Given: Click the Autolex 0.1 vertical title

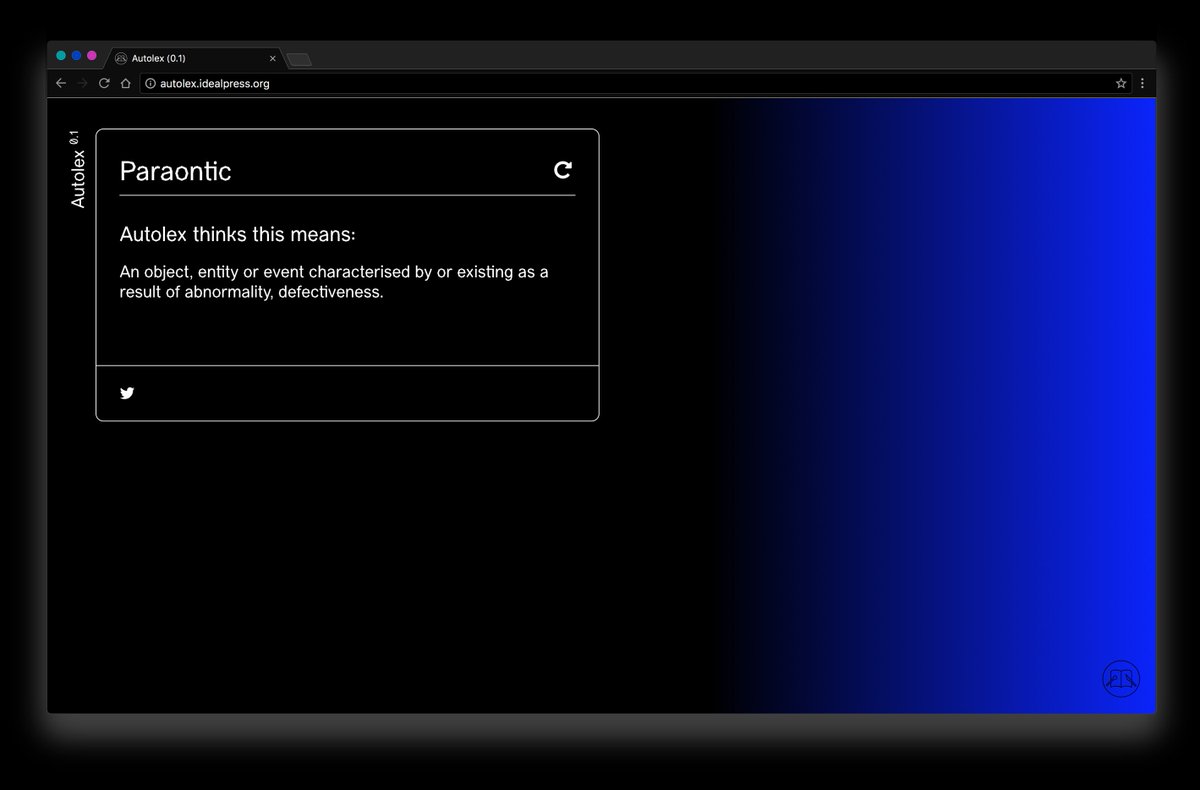Looking at the screenshot, I should pyautogui.click(x=77, y=169).
